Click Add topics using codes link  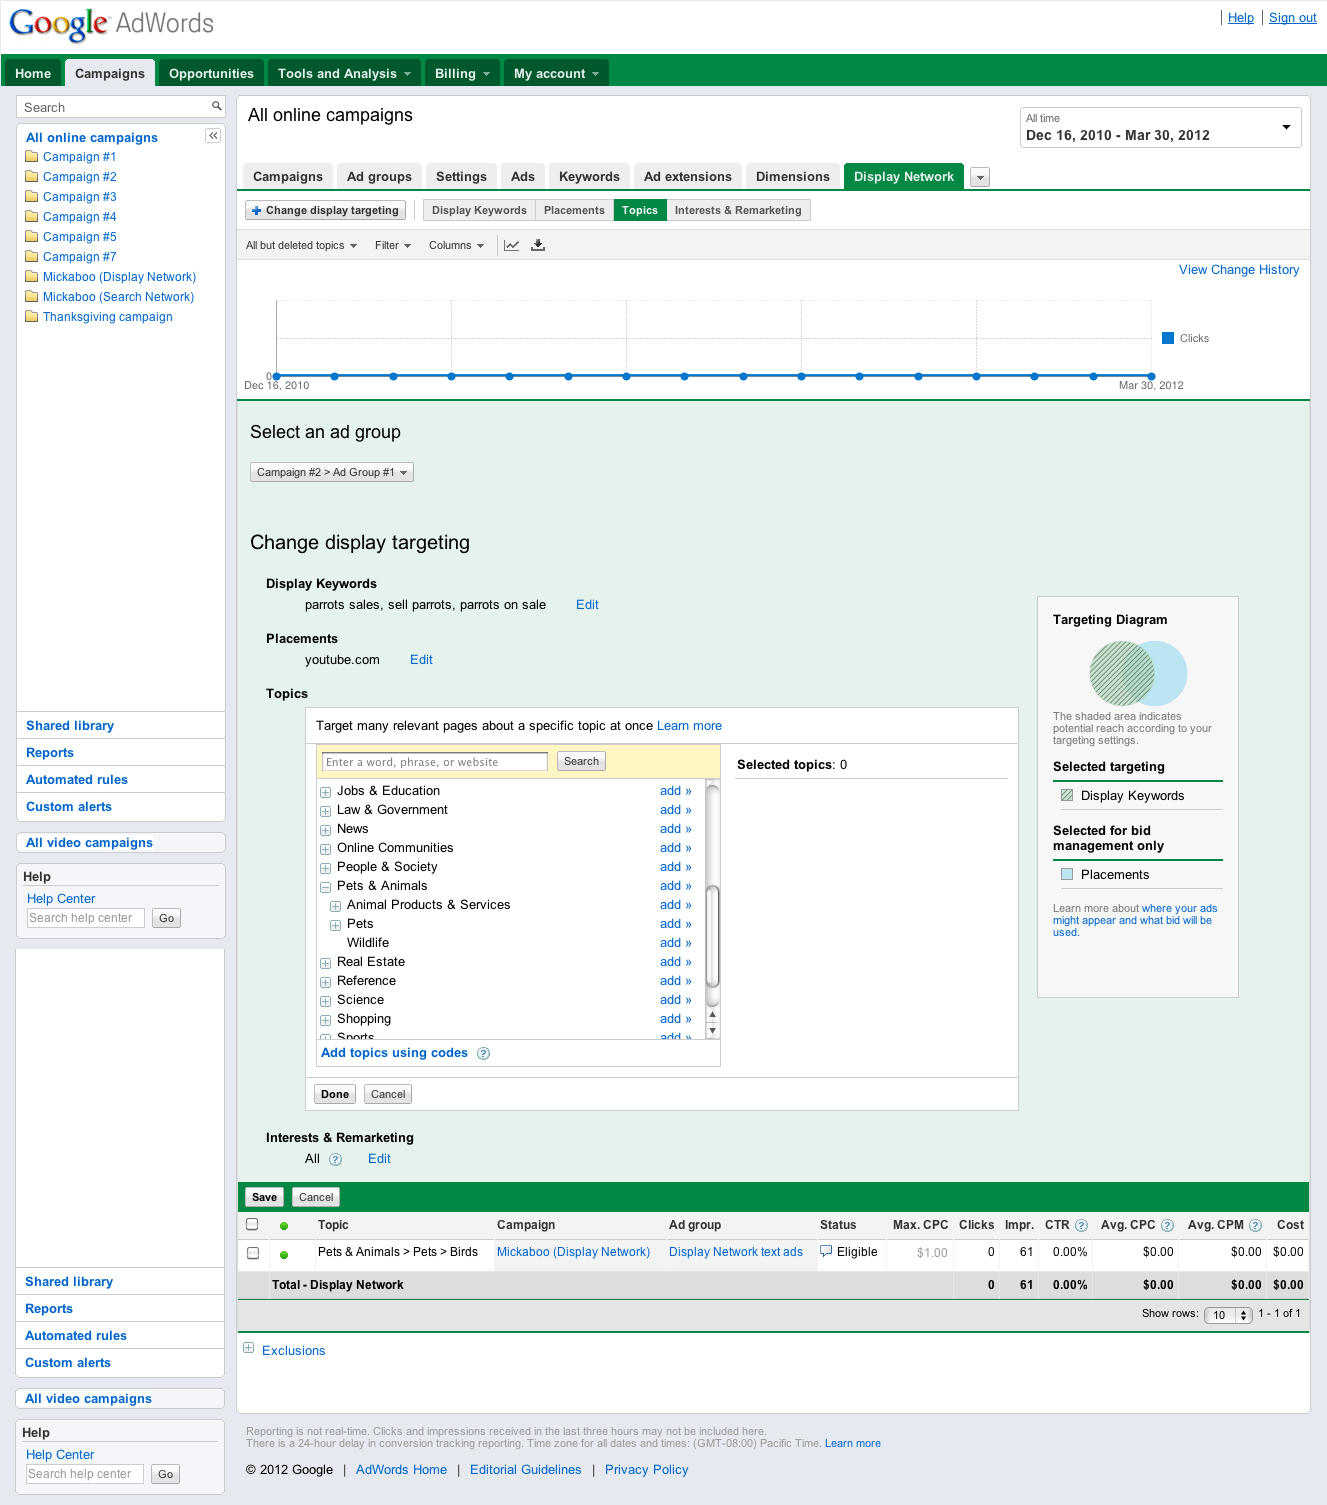click(x=394, y=1053)
